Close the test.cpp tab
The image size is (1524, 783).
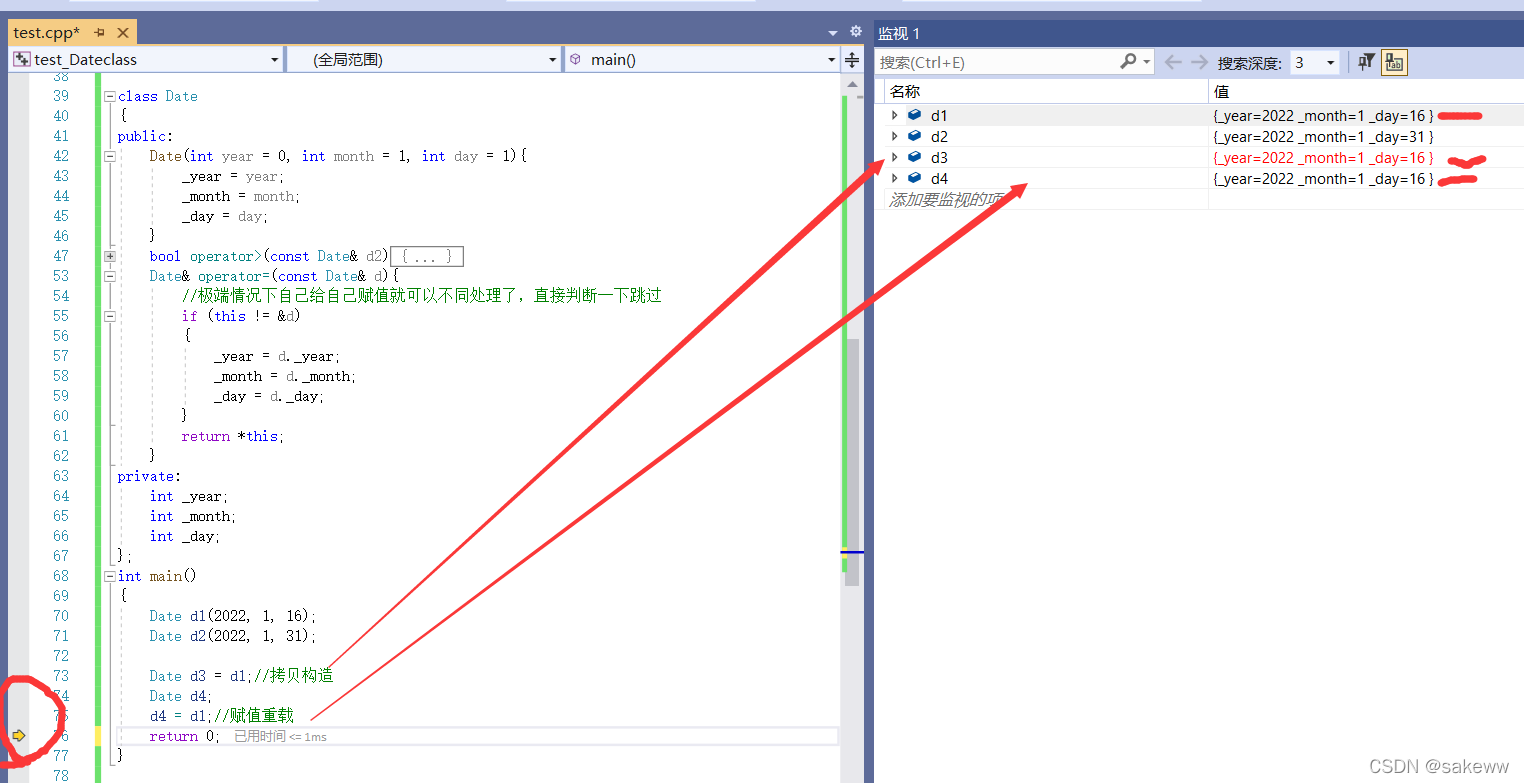tap(122, 33)
